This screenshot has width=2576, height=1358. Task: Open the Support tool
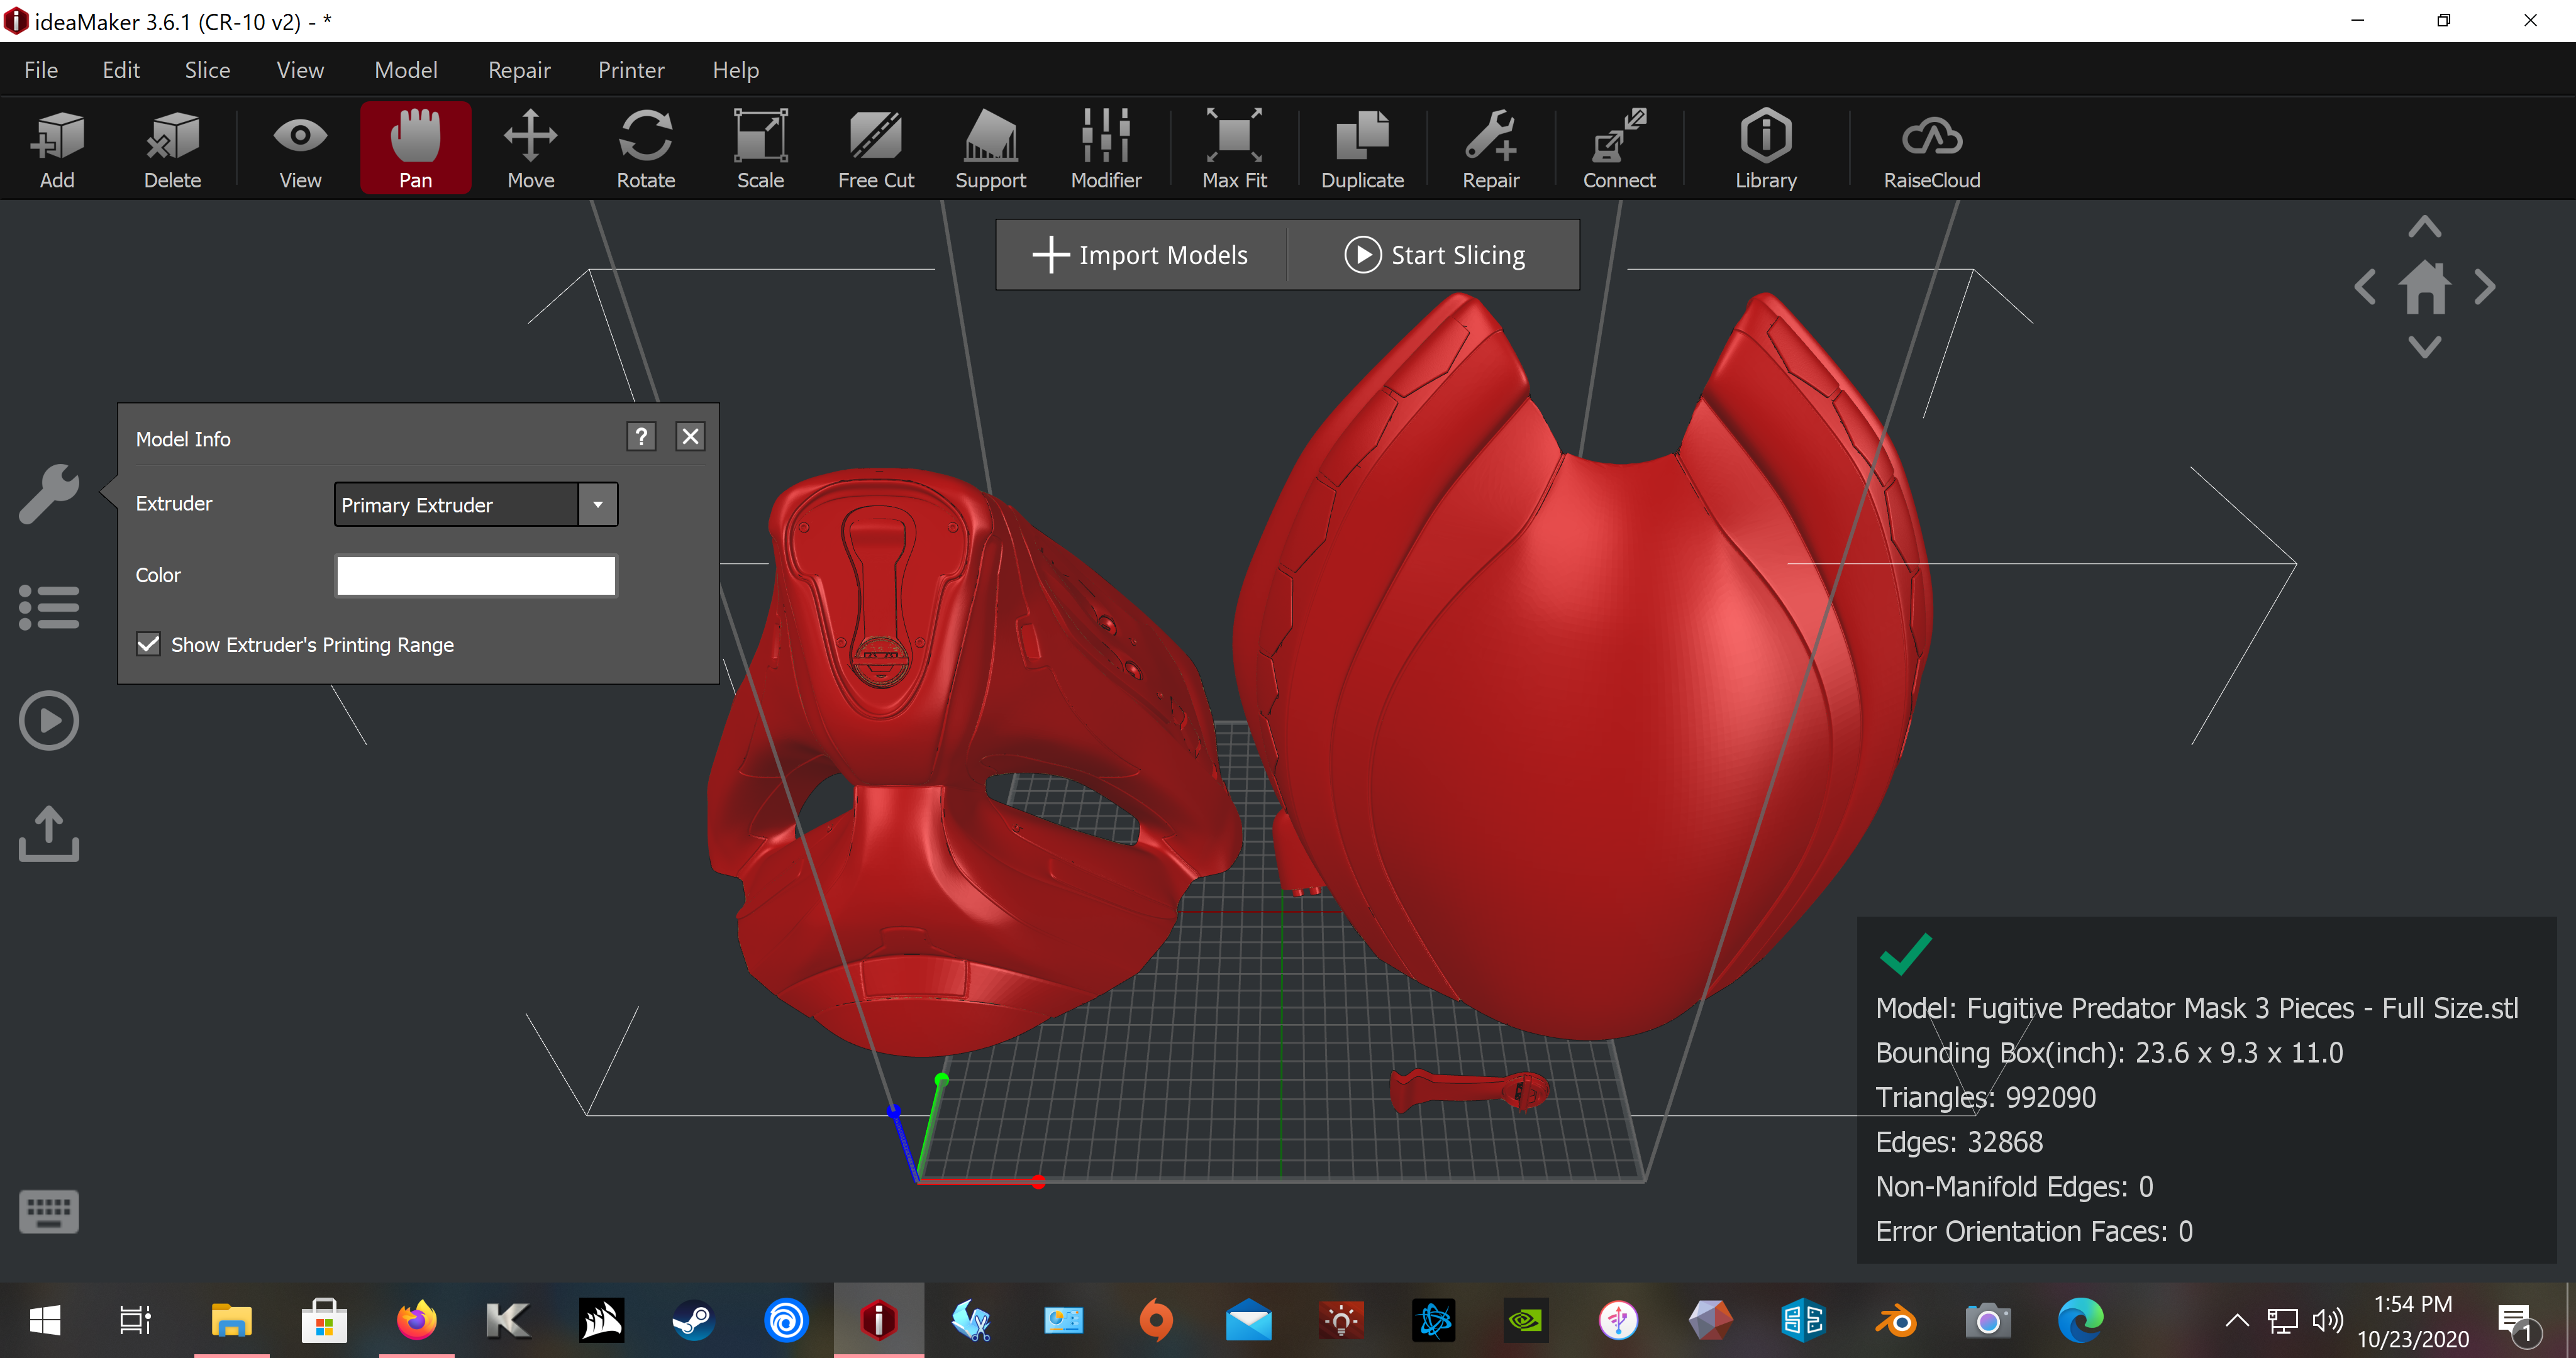(x=990, y=148)
